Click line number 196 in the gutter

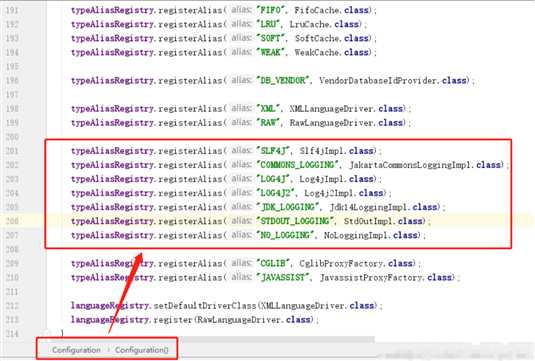pos(12,81)
